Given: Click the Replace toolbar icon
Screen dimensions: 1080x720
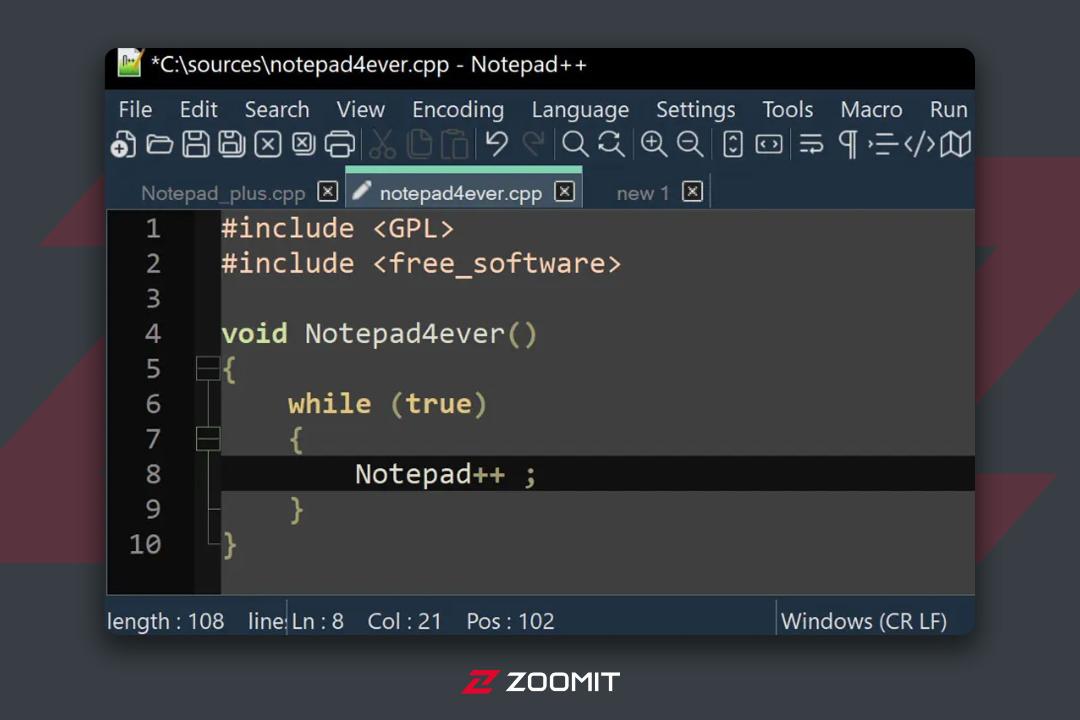Looking at the screenshot, I should 611,145.
